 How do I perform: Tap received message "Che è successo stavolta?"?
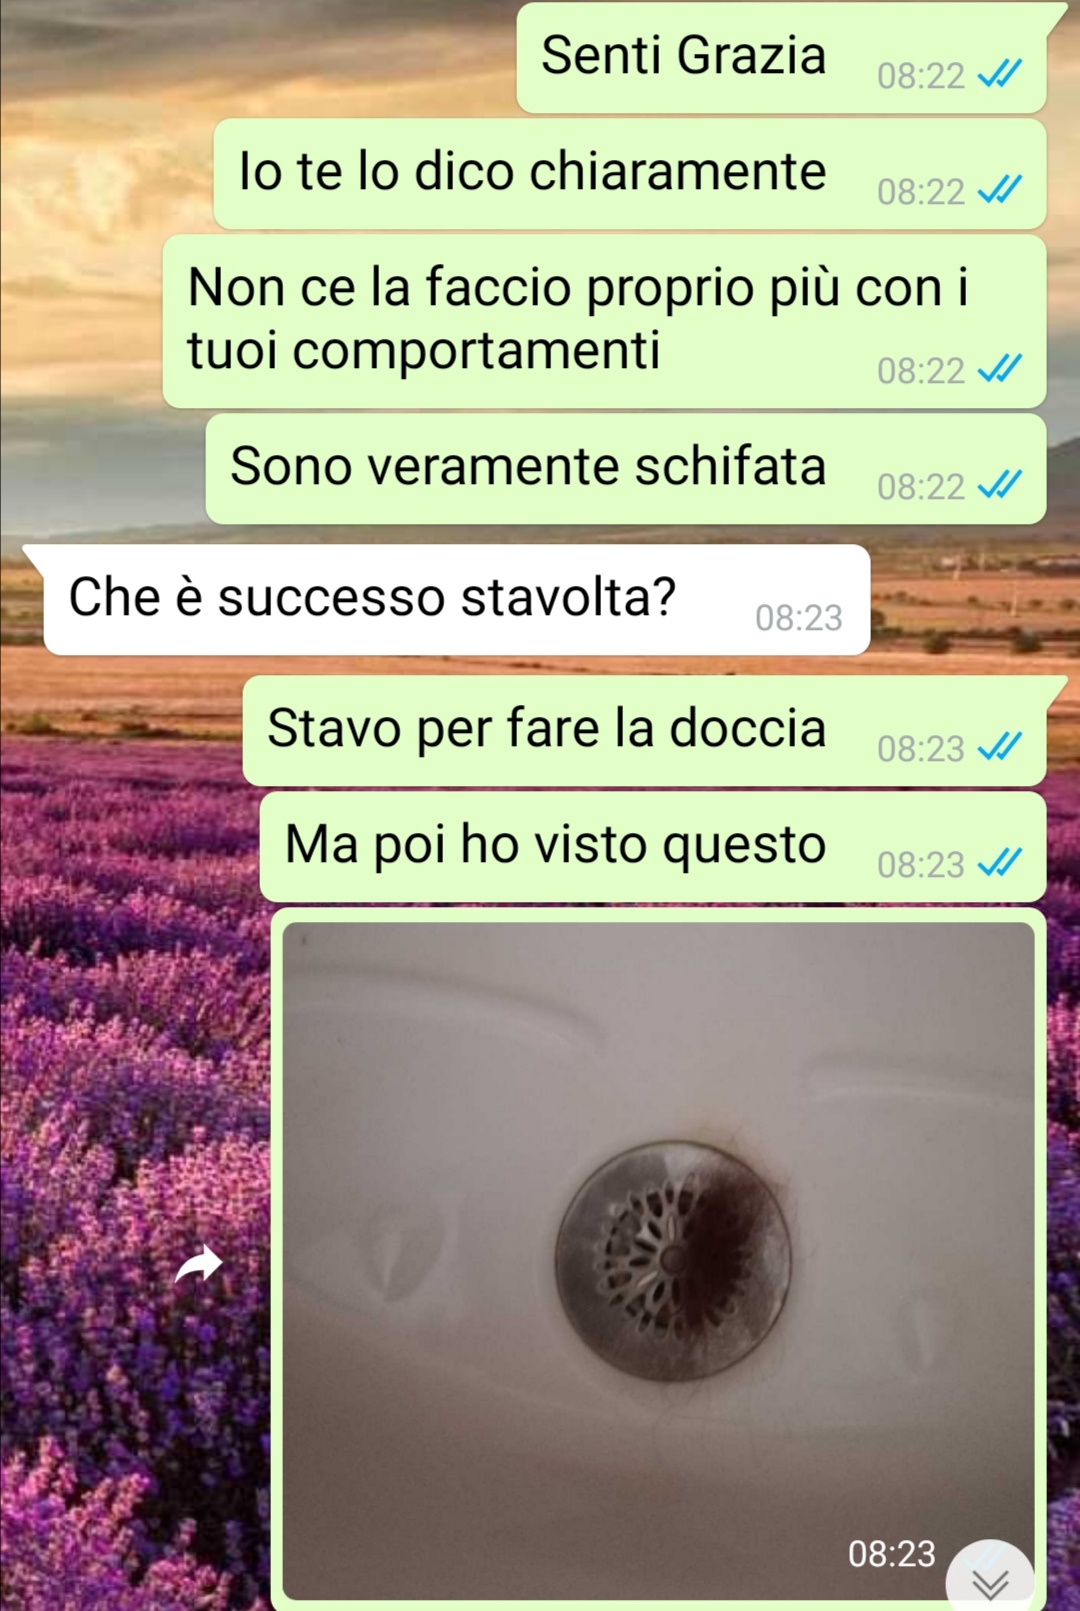pyautogui.click(x=457, y=600)
